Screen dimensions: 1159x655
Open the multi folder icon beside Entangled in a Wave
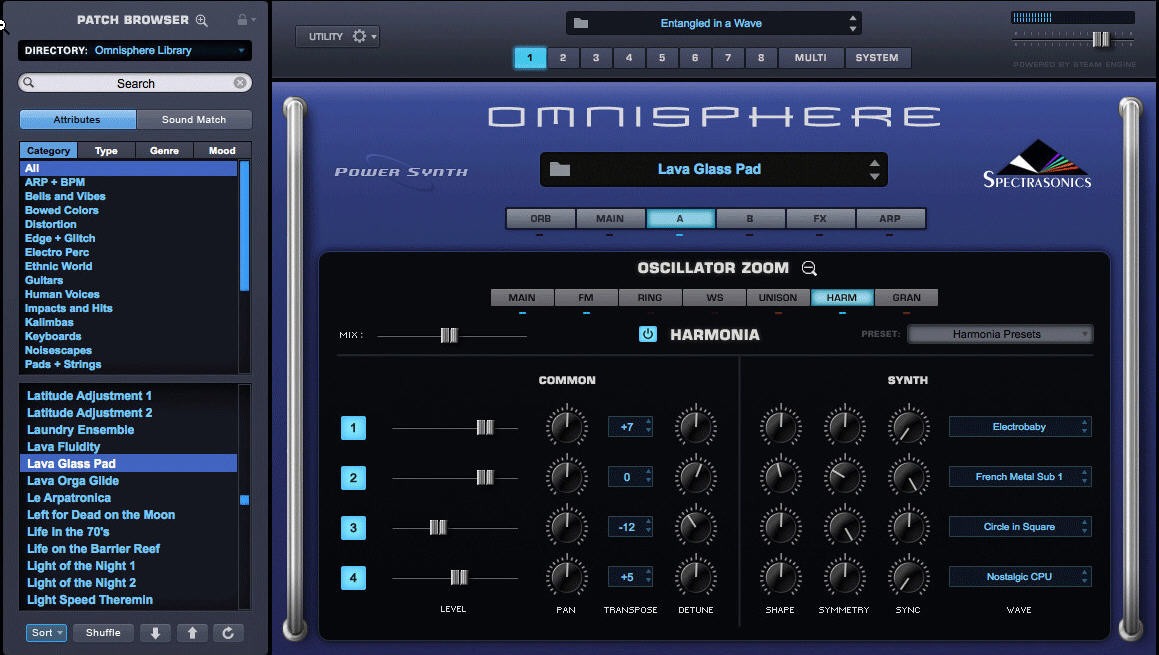point(581,23)
